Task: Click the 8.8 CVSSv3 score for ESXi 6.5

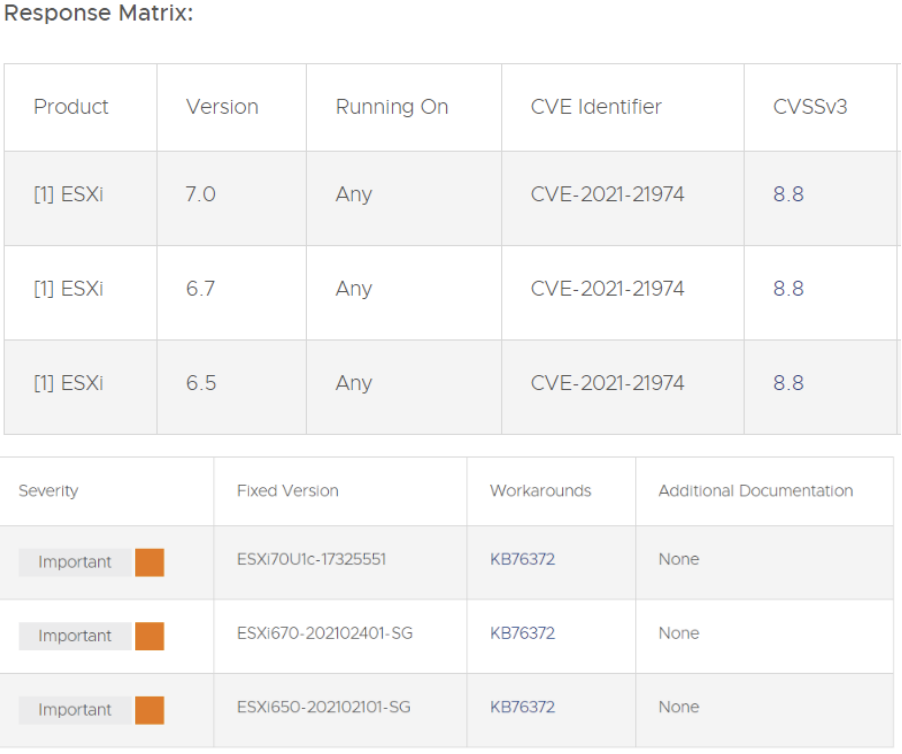Action: point(788,383)
